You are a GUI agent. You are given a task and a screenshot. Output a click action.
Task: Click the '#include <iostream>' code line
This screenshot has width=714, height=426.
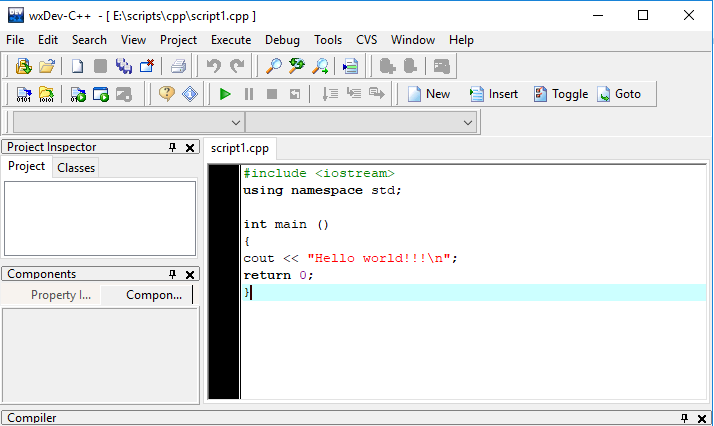319,173
